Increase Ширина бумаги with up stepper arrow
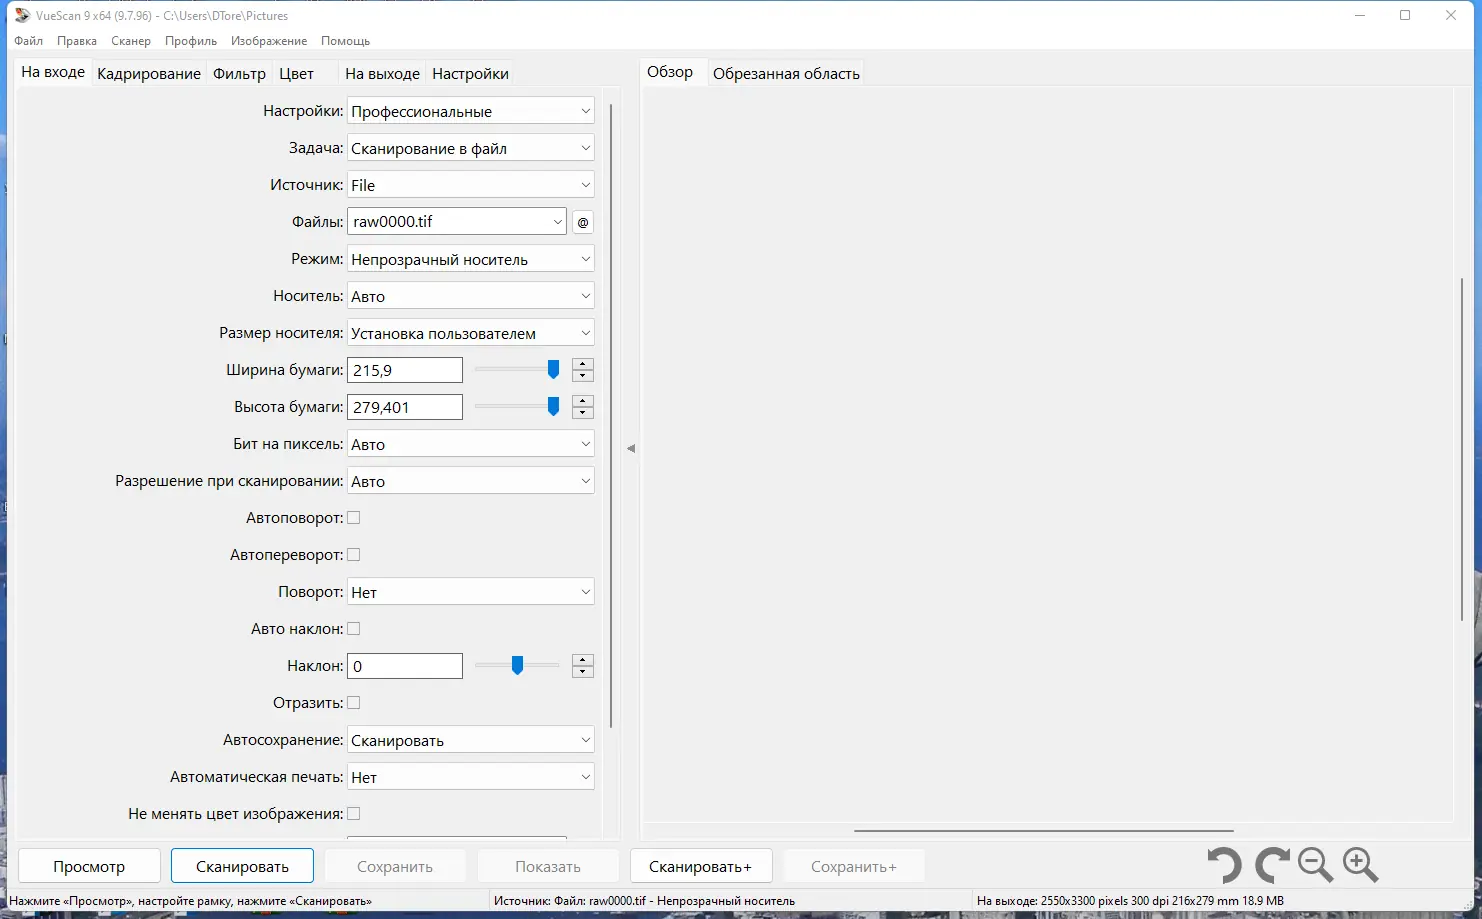The height and width of the screenshot is (919, 1482). click(x=583, y=364)
